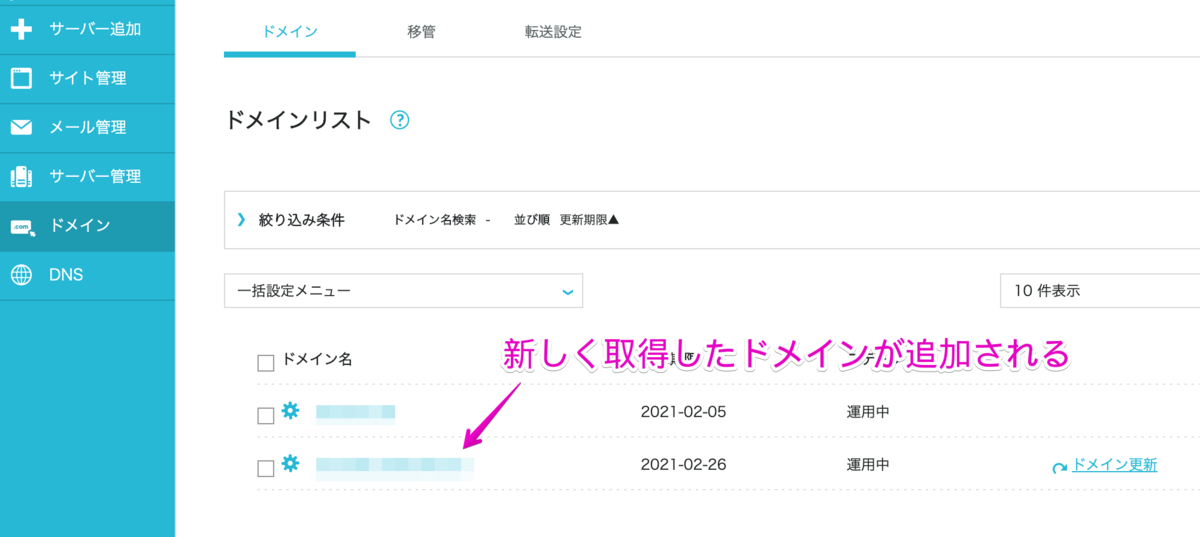Click the 2021-02-26 date cell
This screenshot has width=1200, height=537.
(684, 464)
